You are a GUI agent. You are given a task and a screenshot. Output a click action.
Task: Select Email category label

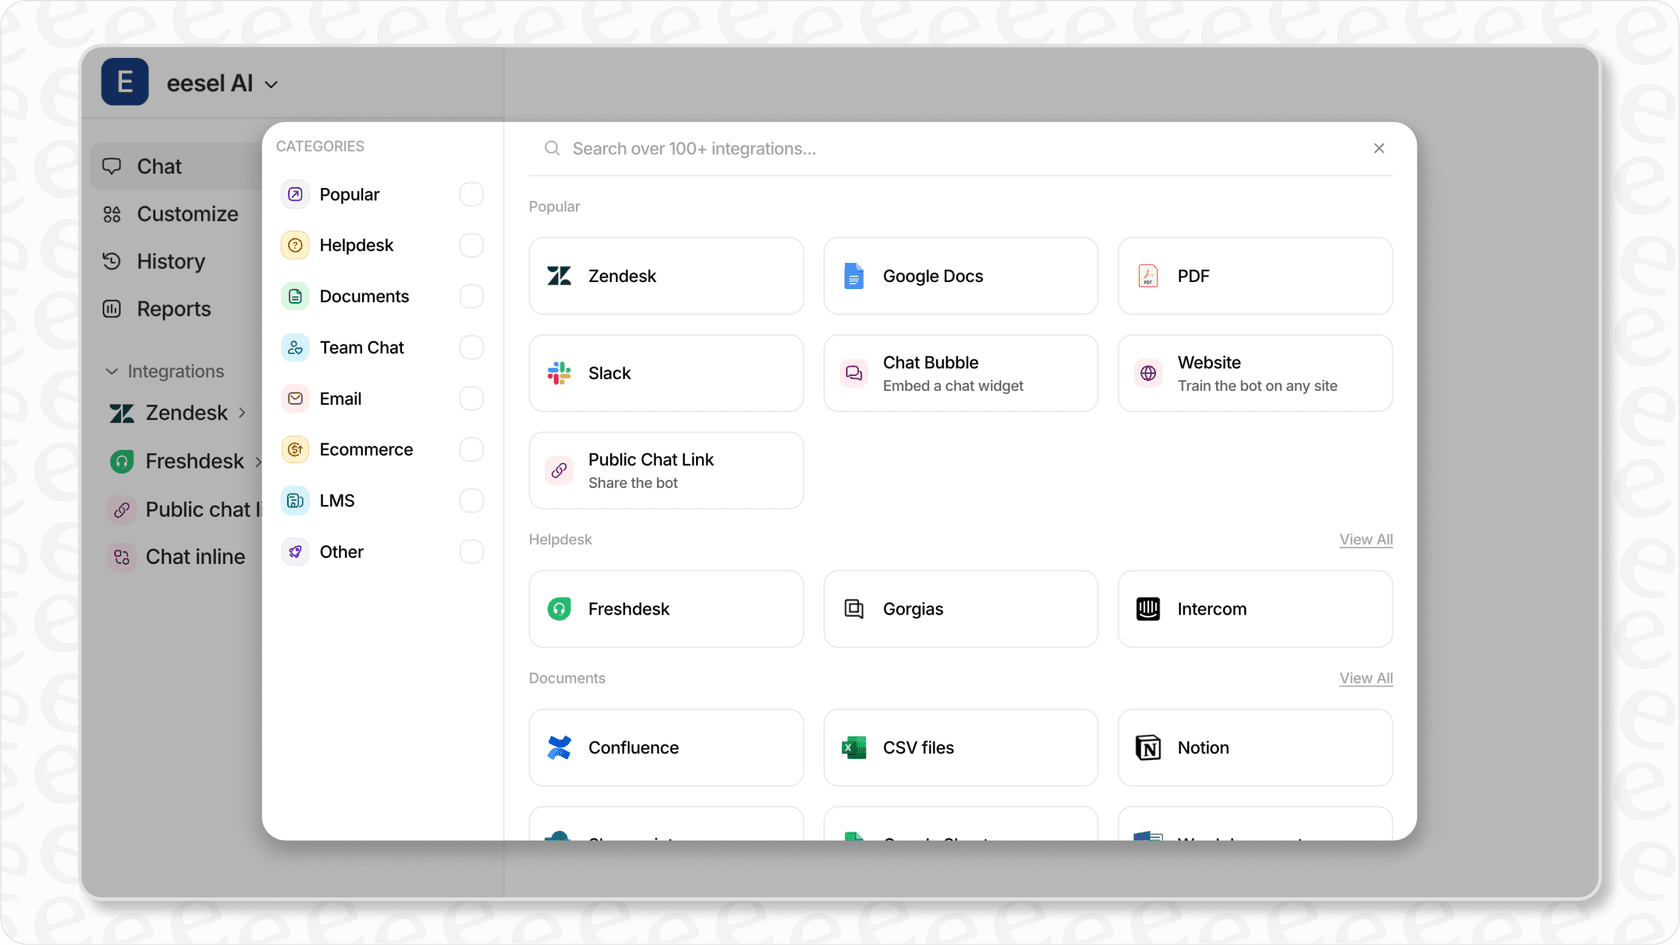[340, 398]
